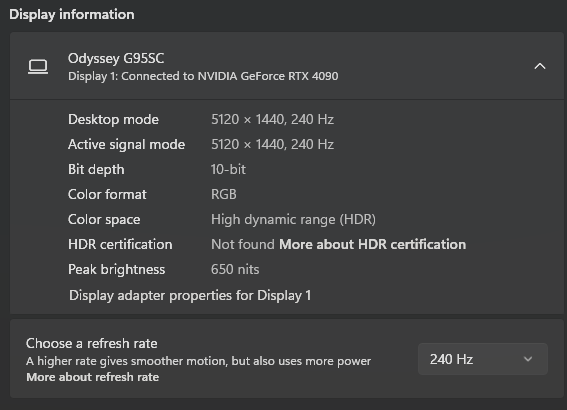Click the RGB color format value
The width and height of the screenshot is (567, 410).
coord(223,195)
